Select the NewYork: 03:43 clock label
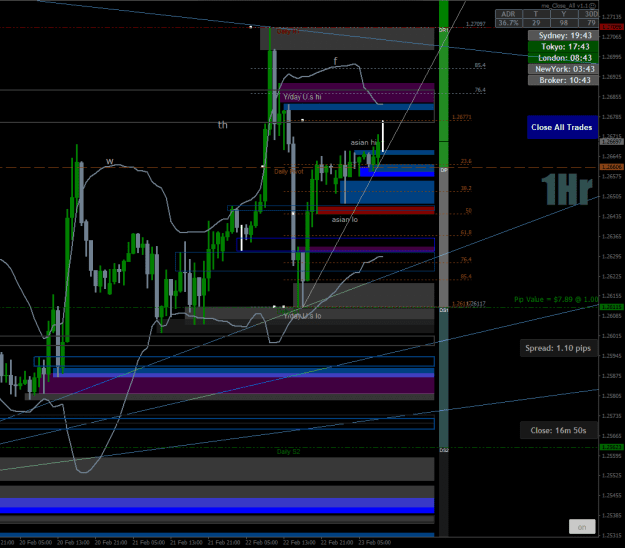The width and height of the screenshot is (625, 548). coord(563,69)
